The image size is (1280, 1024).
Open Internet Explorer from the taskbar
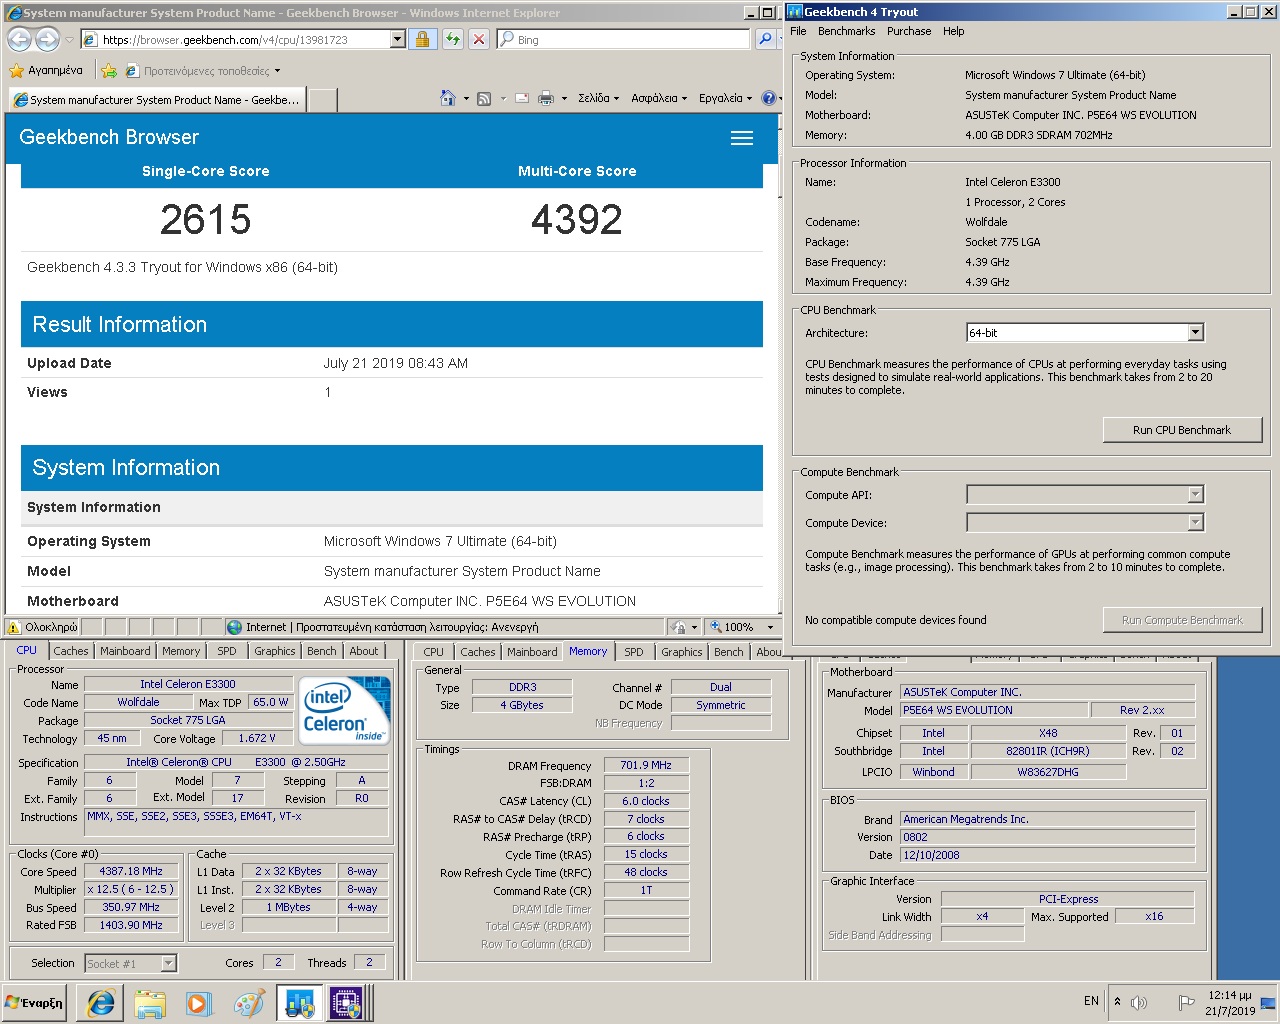coord(101,1003)
